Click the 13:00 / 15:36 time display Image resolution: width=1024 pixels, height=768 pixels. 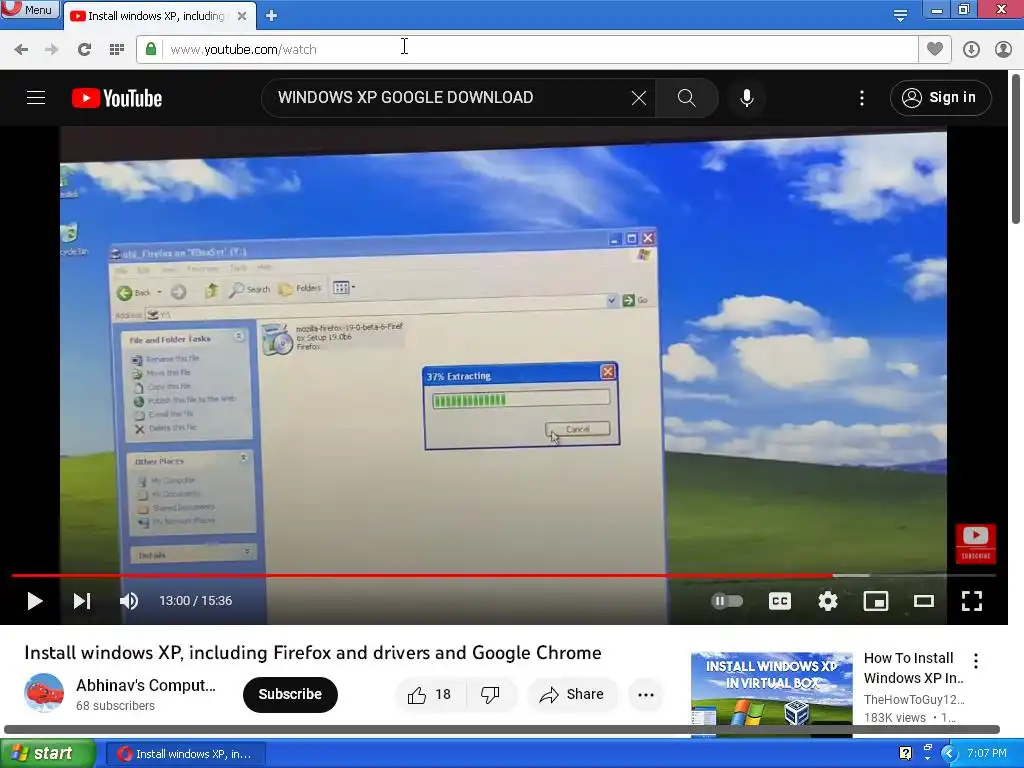[x=196, y=601]
